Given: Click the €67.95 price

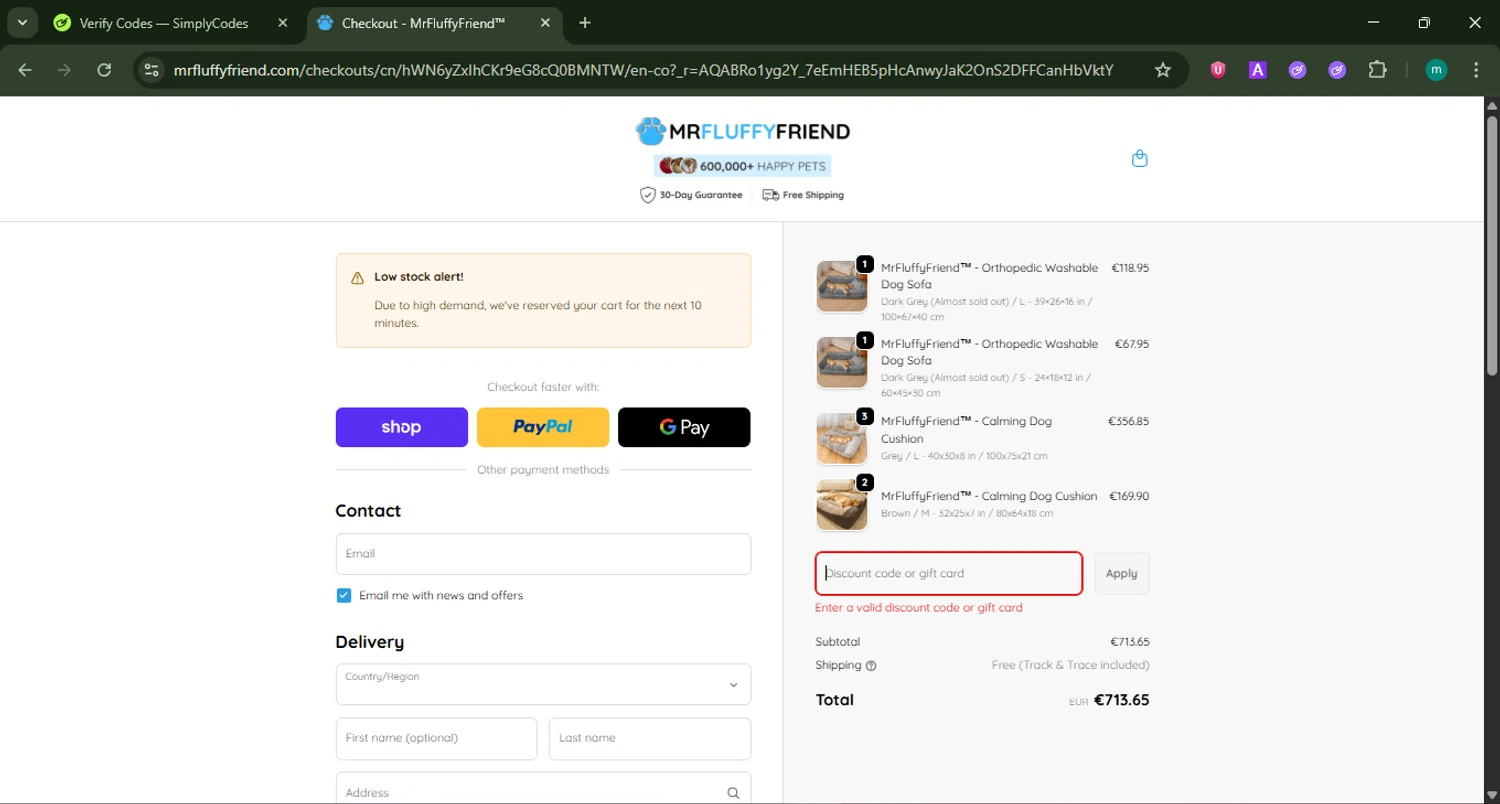Looking at the screenshot, I should pyautogui.click(x=1132, y=344).
